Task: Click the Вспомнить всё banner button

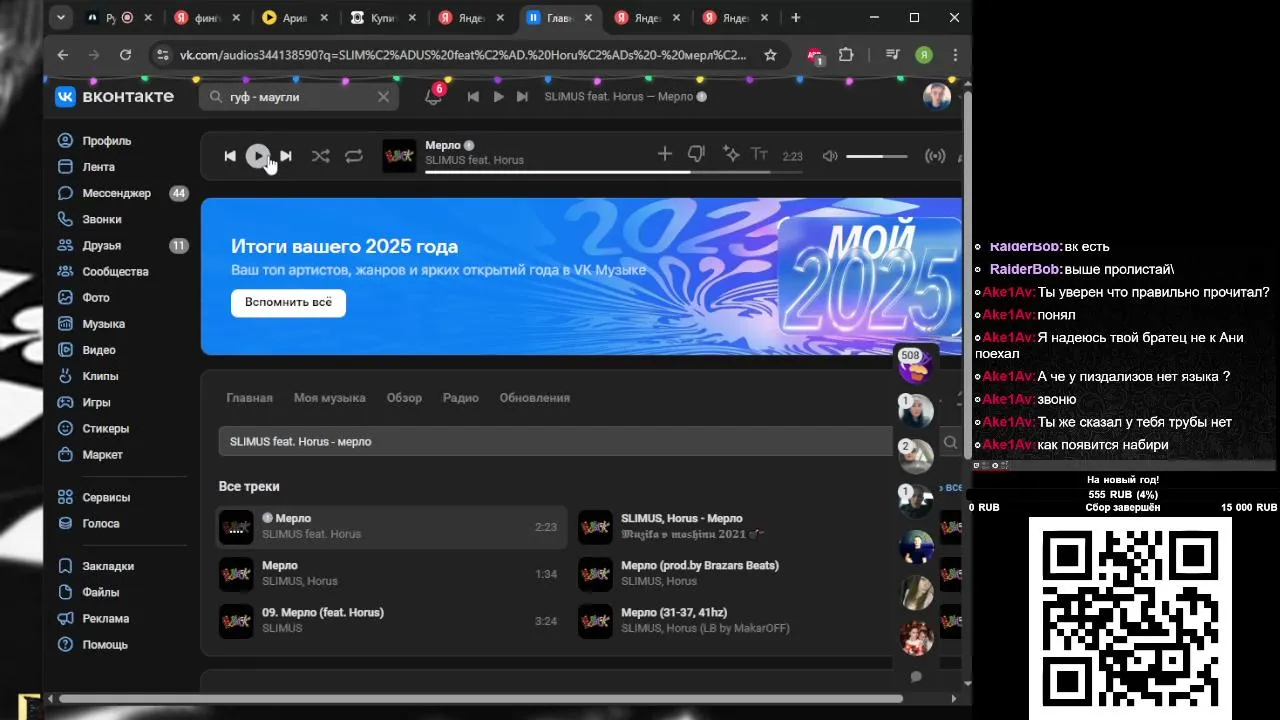Action: (x=288, y=302)
